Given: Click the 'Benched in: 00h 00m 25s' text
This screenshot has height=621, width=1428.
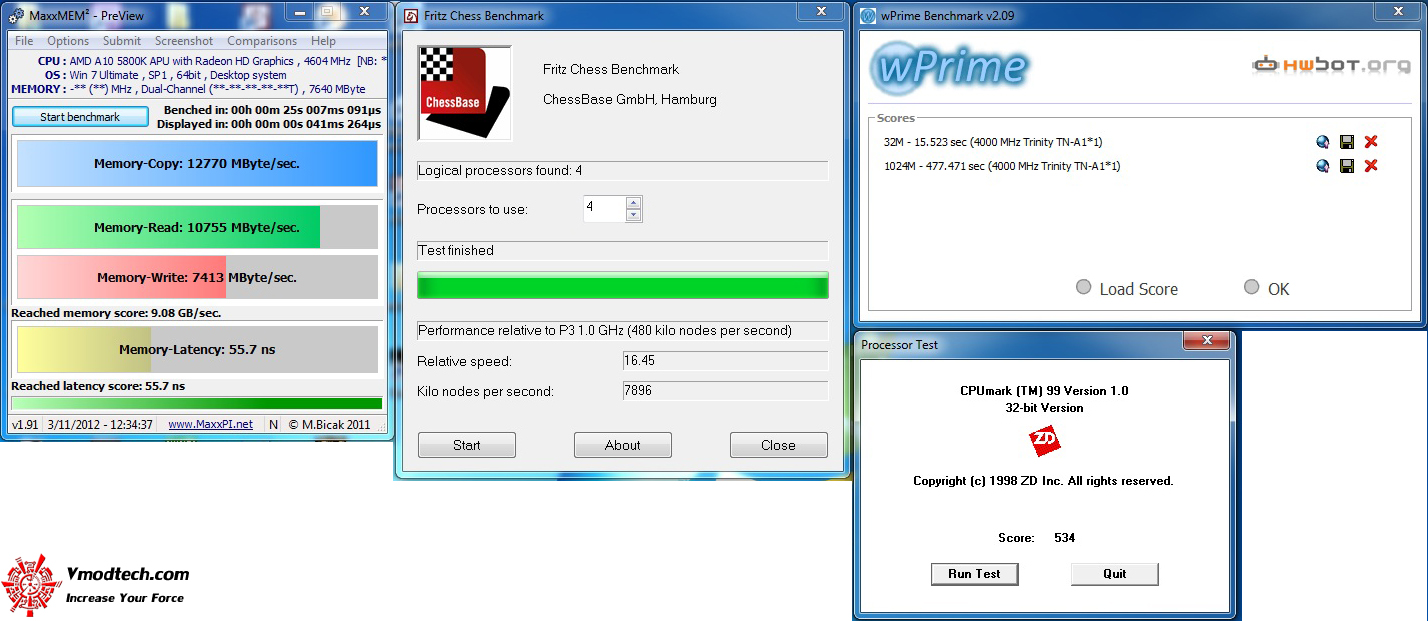Looking at the screenshot, I should click(x=272, y=110).
